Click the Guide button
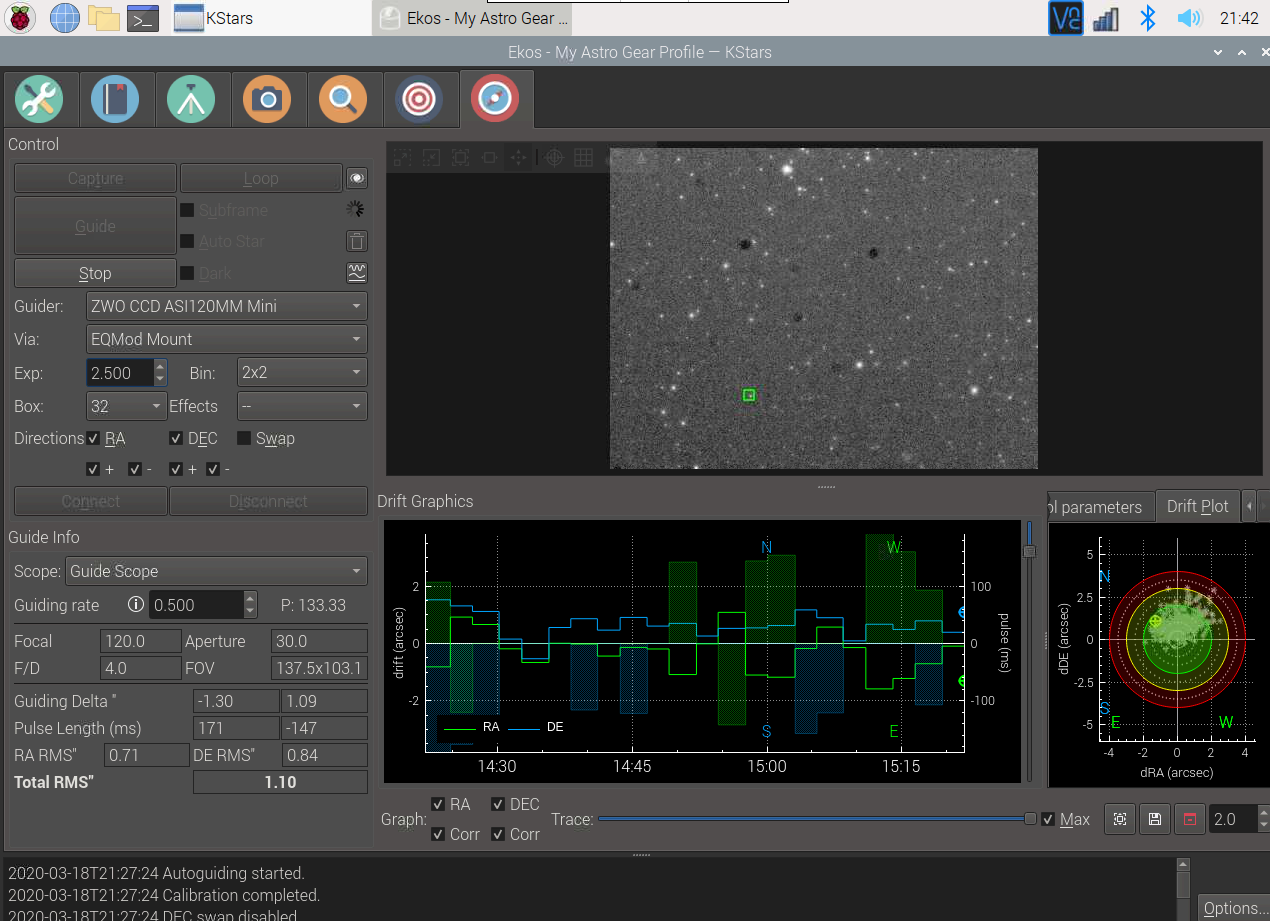The image size is (1270, 921). (95, 226)
